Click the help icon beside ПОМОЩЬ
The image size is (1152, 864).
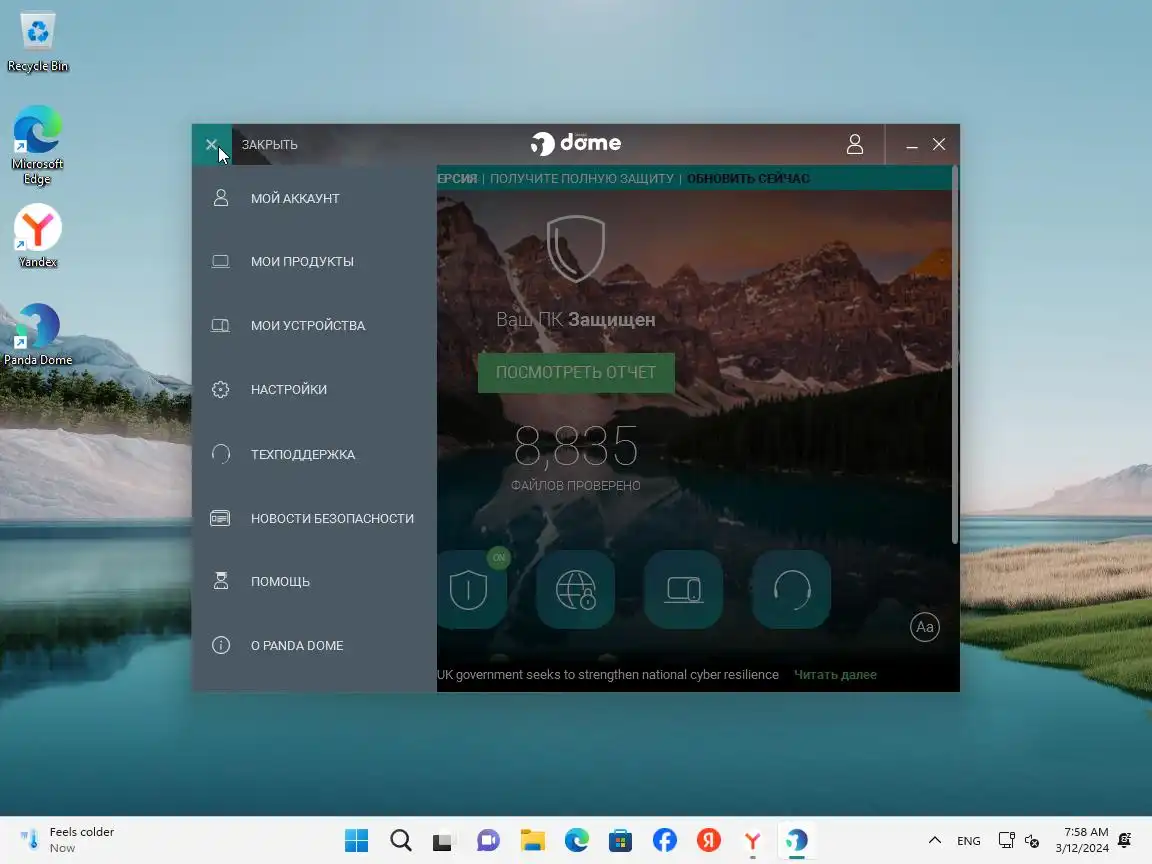(x=220, y=581)
